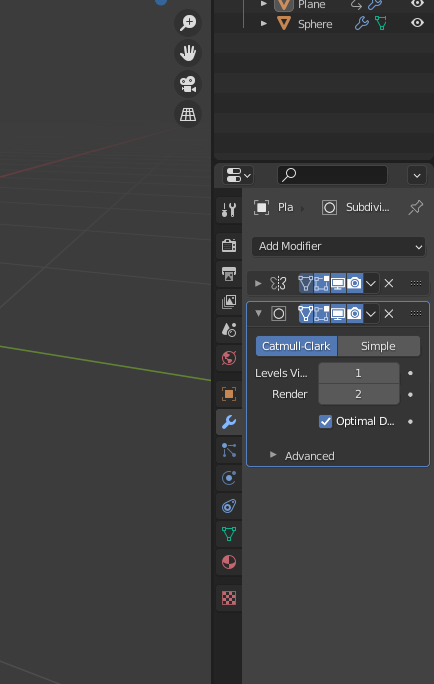Open the Texture properties checker icon

click(x=229, y=598)
